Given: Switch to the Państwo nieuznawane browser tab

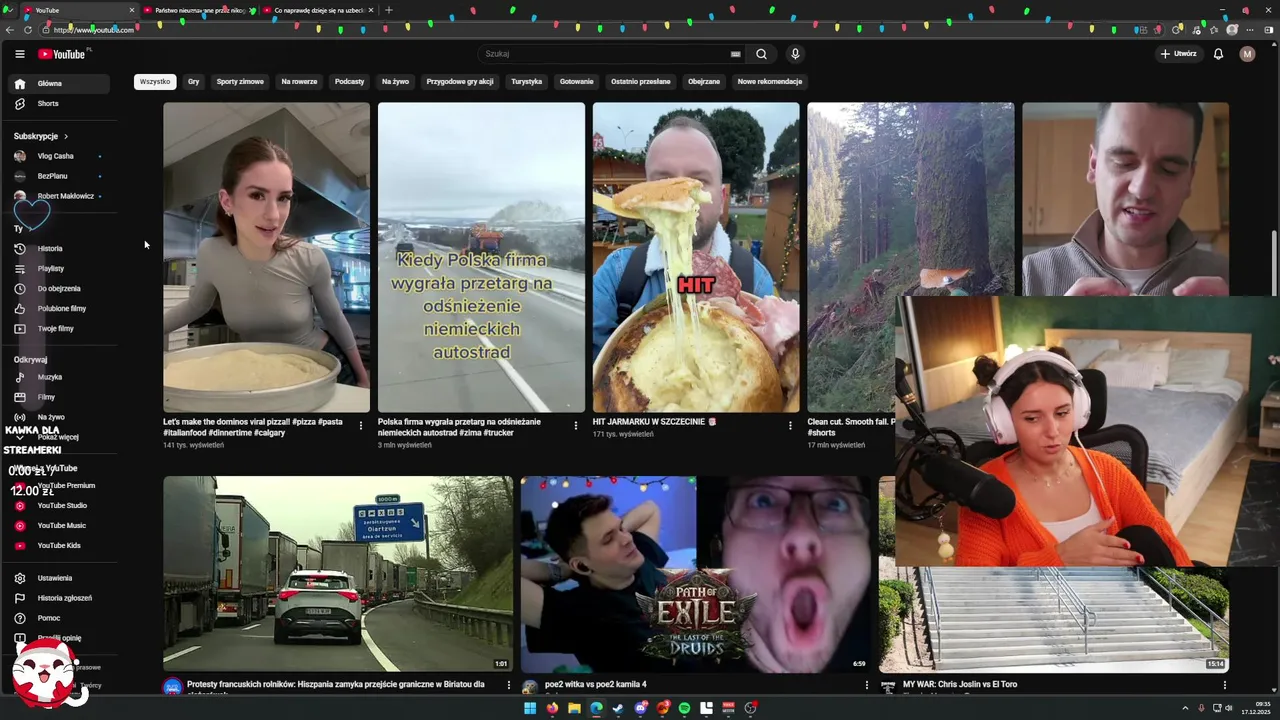Looking at the screenshot, I should tap(200, 10).
